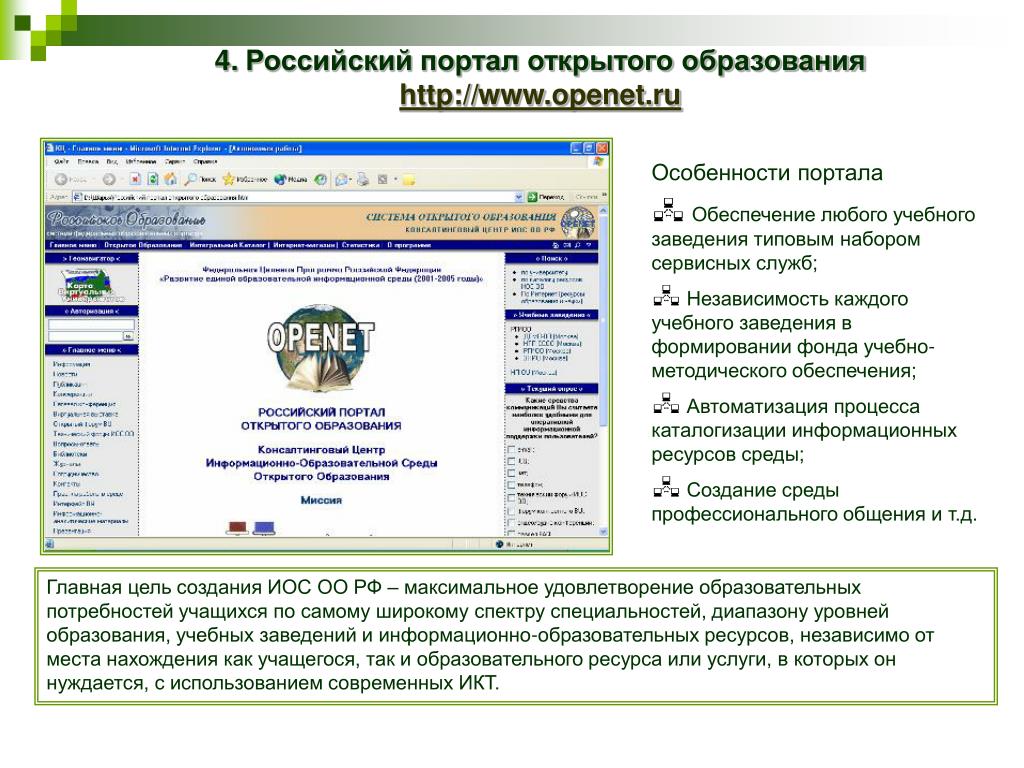
Task: Click Библиотека in left main menu
Action: pyautogui.click(x=70, y=453)
